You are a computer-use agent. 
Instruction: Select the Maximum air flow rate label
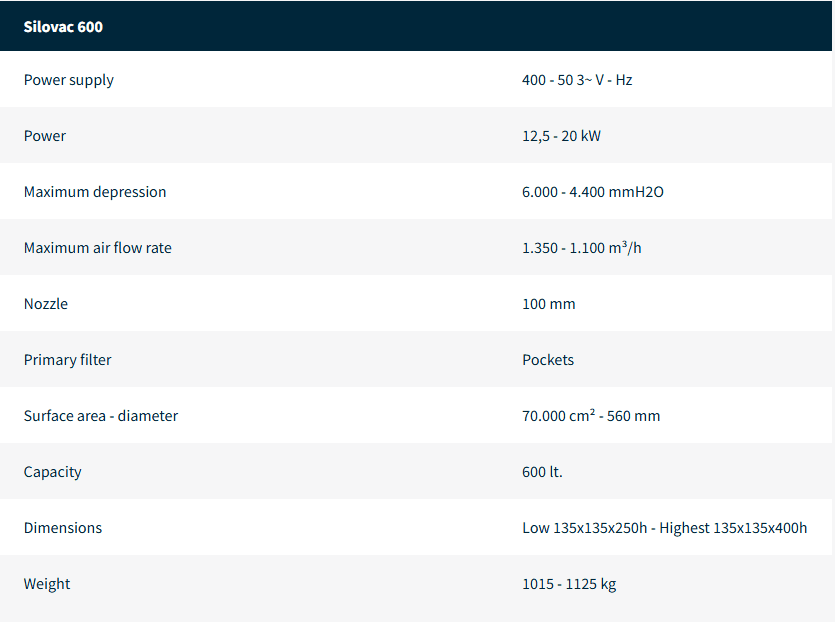pos(97,248)
